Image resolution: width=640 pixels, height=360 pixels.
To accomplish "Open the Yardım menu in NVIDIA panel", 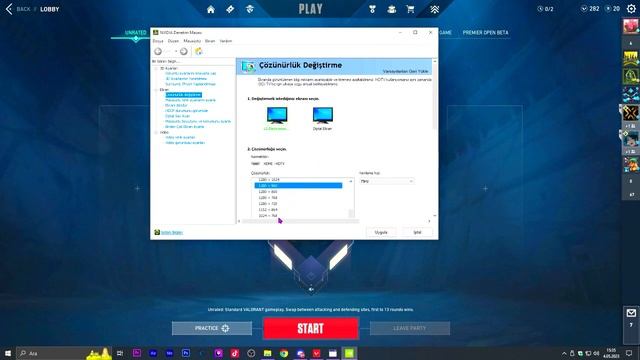I will tap(226, 41).
